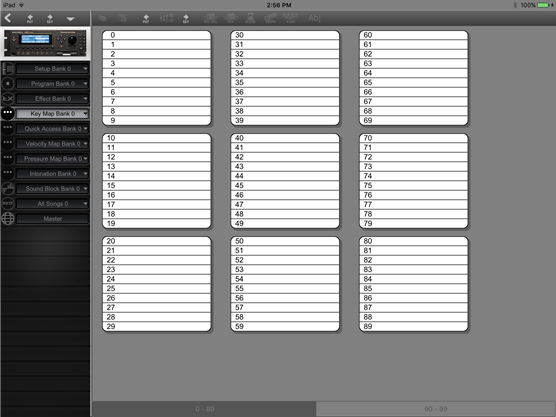The image size is (556, 417).
Task: Click the Master globe icon
Action: (x=8, y=218)
